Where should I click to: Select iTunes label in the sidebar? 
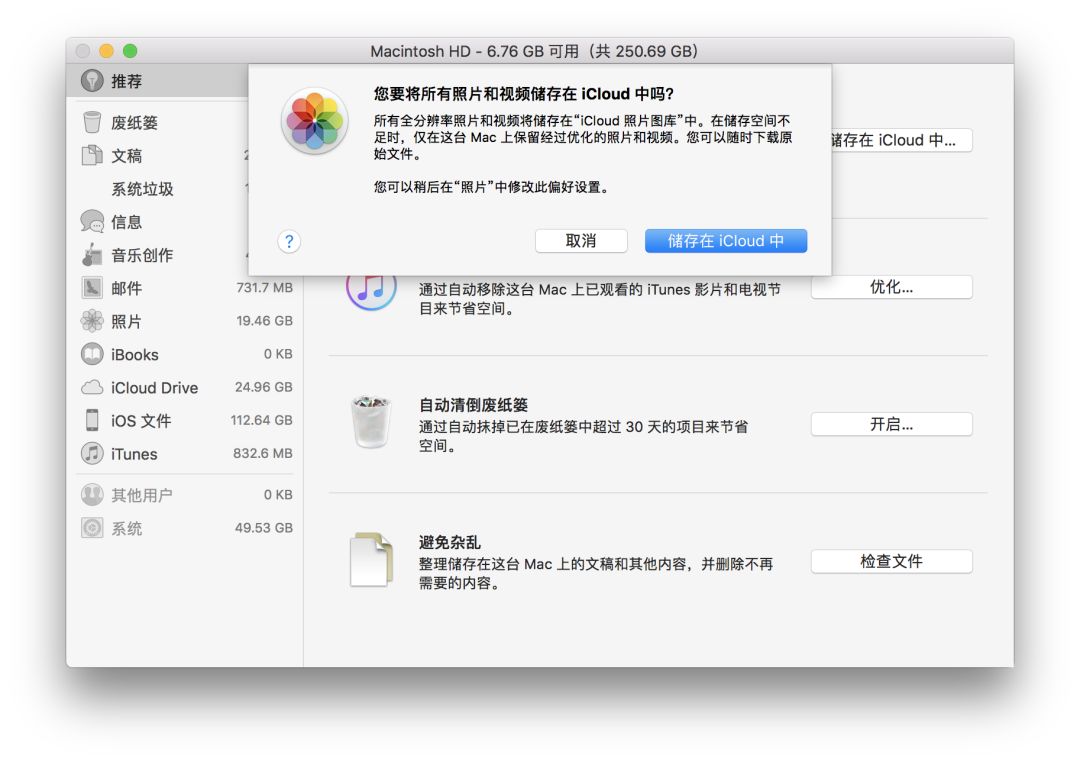click(x=134, y=454)
